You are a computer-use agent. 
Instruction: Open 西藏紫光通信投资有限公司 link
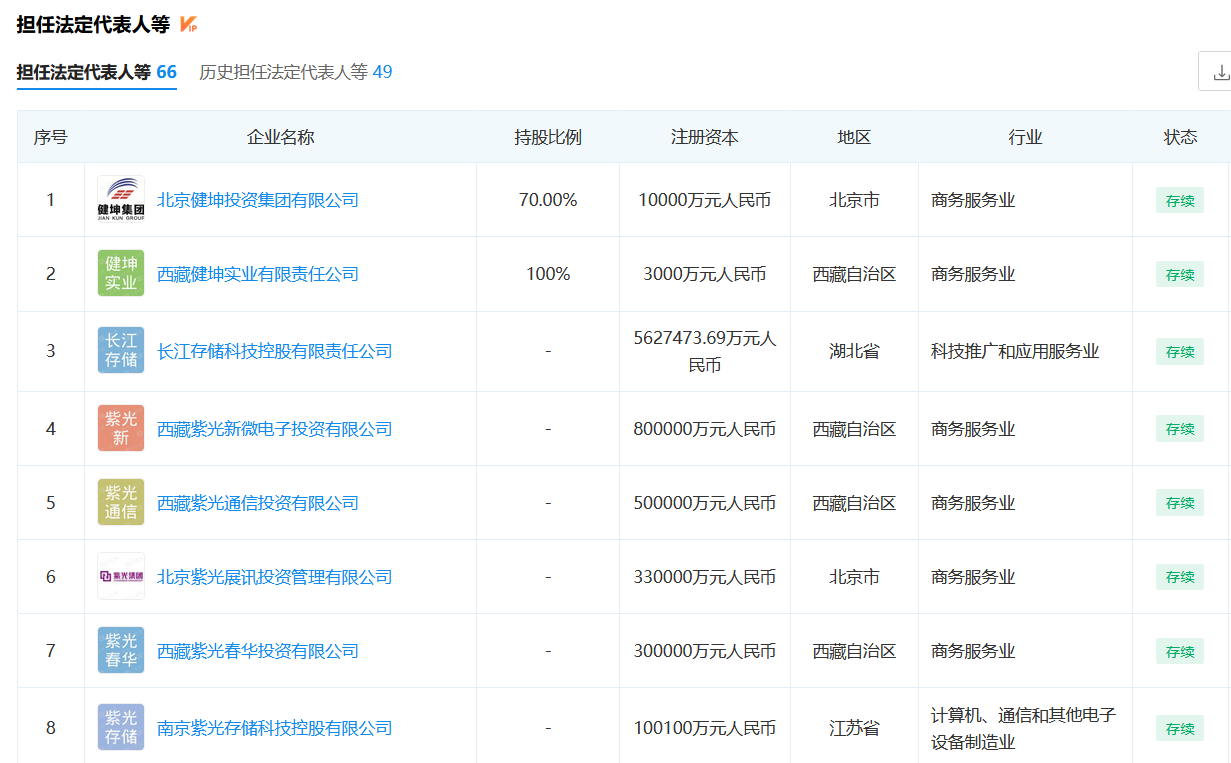[x=258, y=503]
